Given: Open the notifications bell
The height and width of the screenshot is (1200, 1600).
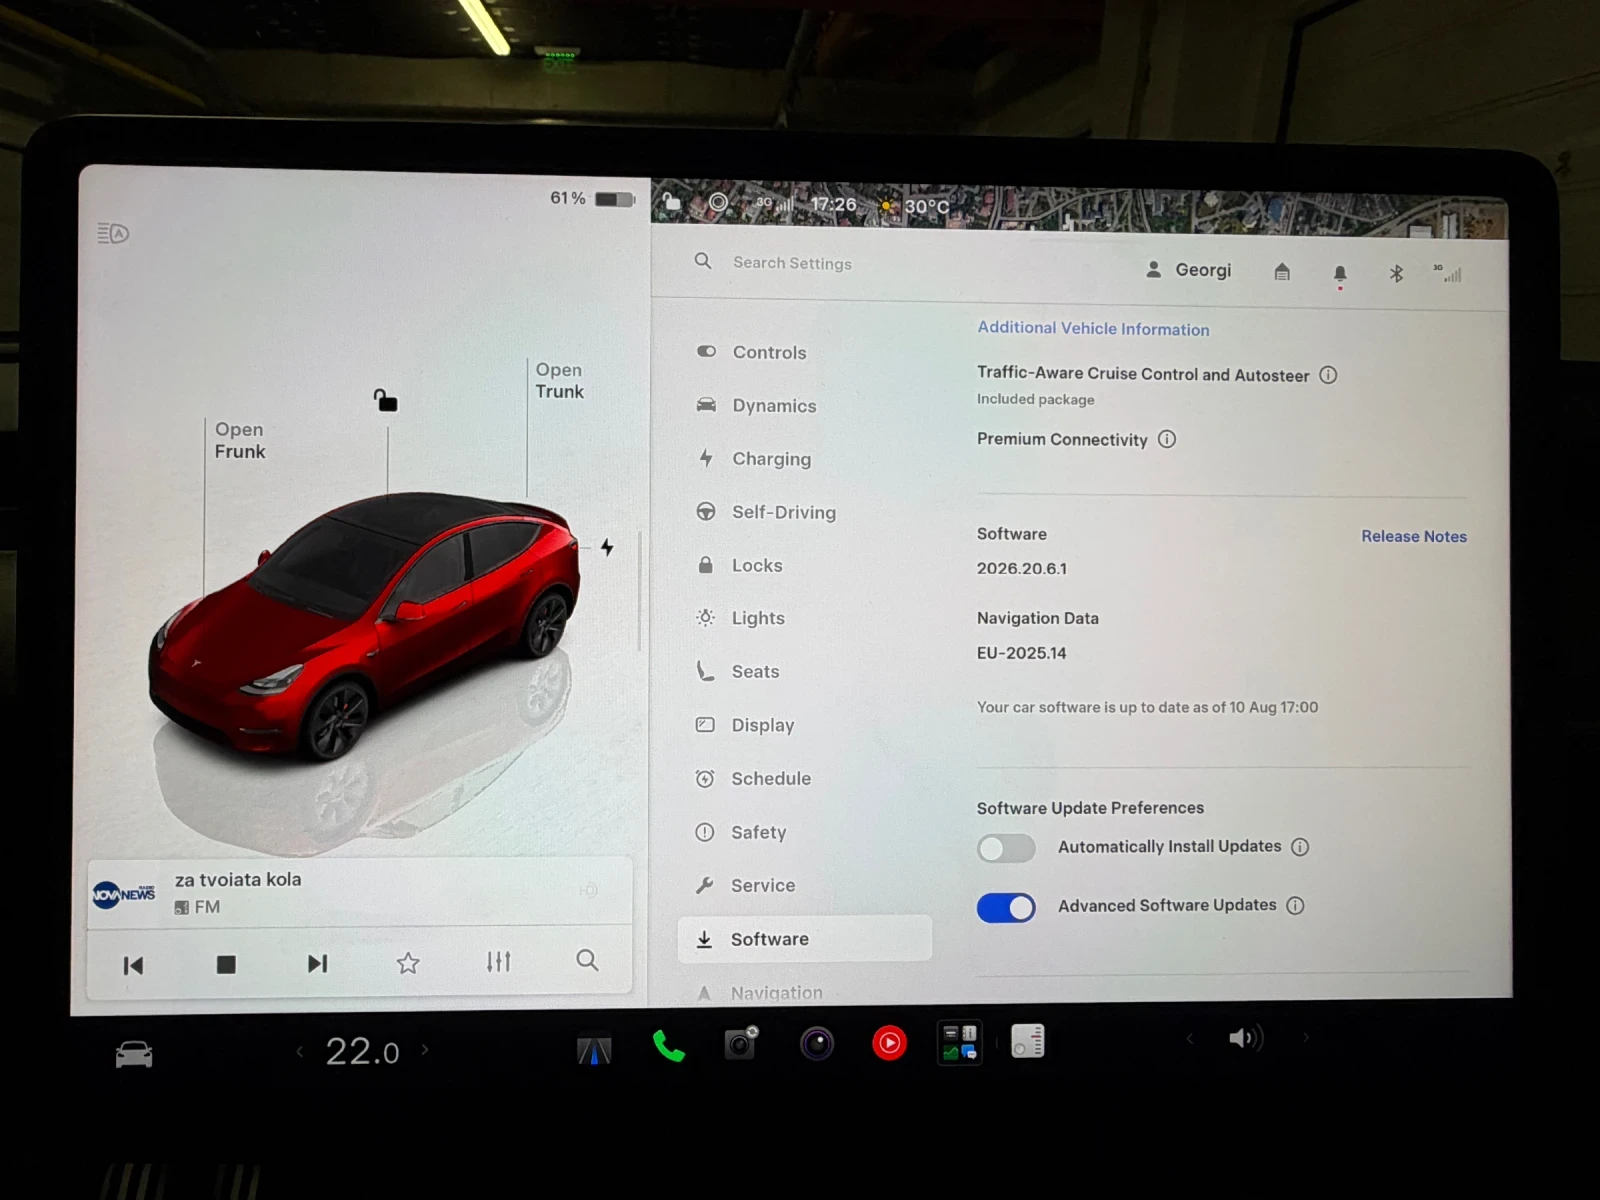Looking at the screenshot, I should pyautogui.click(x=1340, y=273).
